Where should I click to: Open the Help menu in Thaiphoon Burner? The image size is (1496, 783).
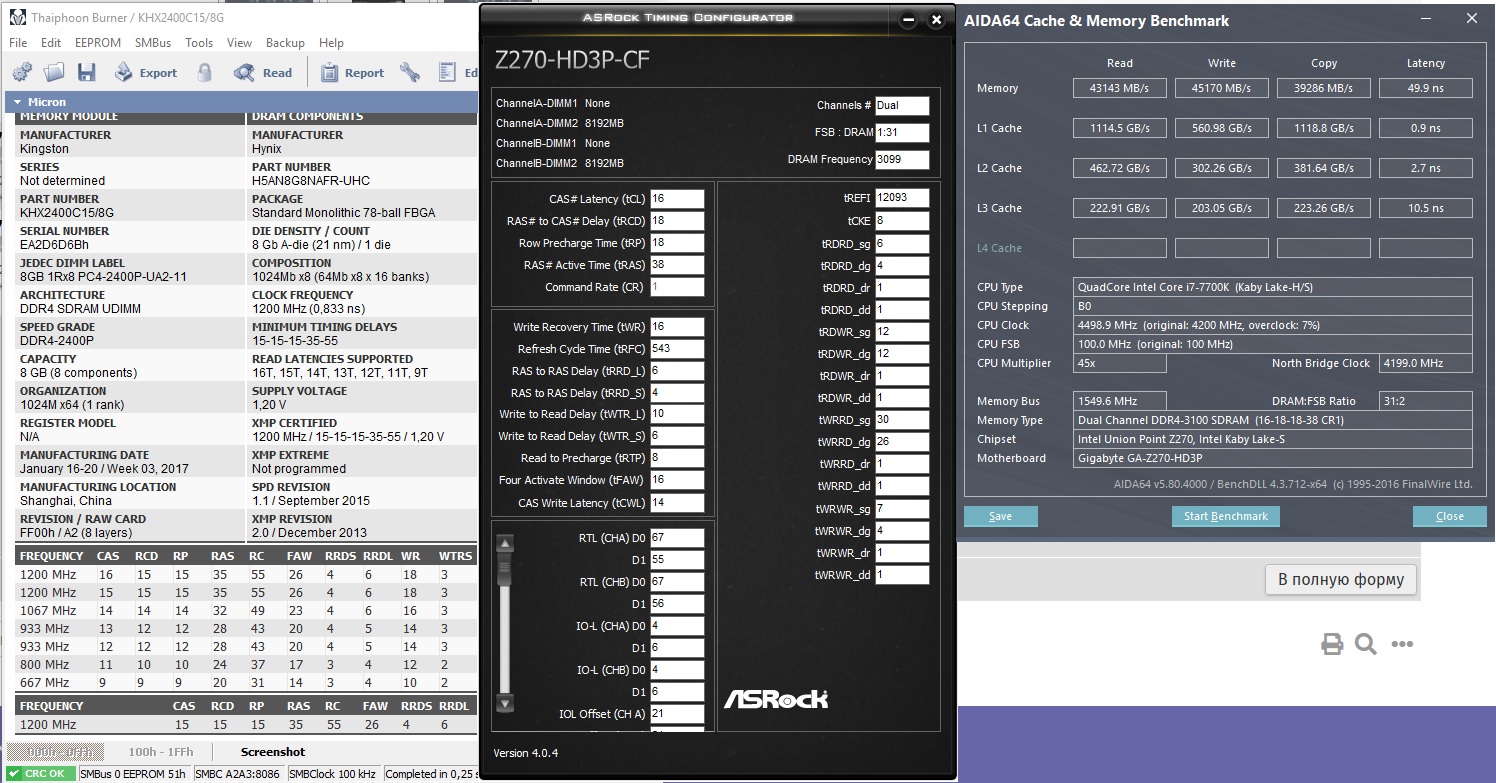[x=331, y=43]
